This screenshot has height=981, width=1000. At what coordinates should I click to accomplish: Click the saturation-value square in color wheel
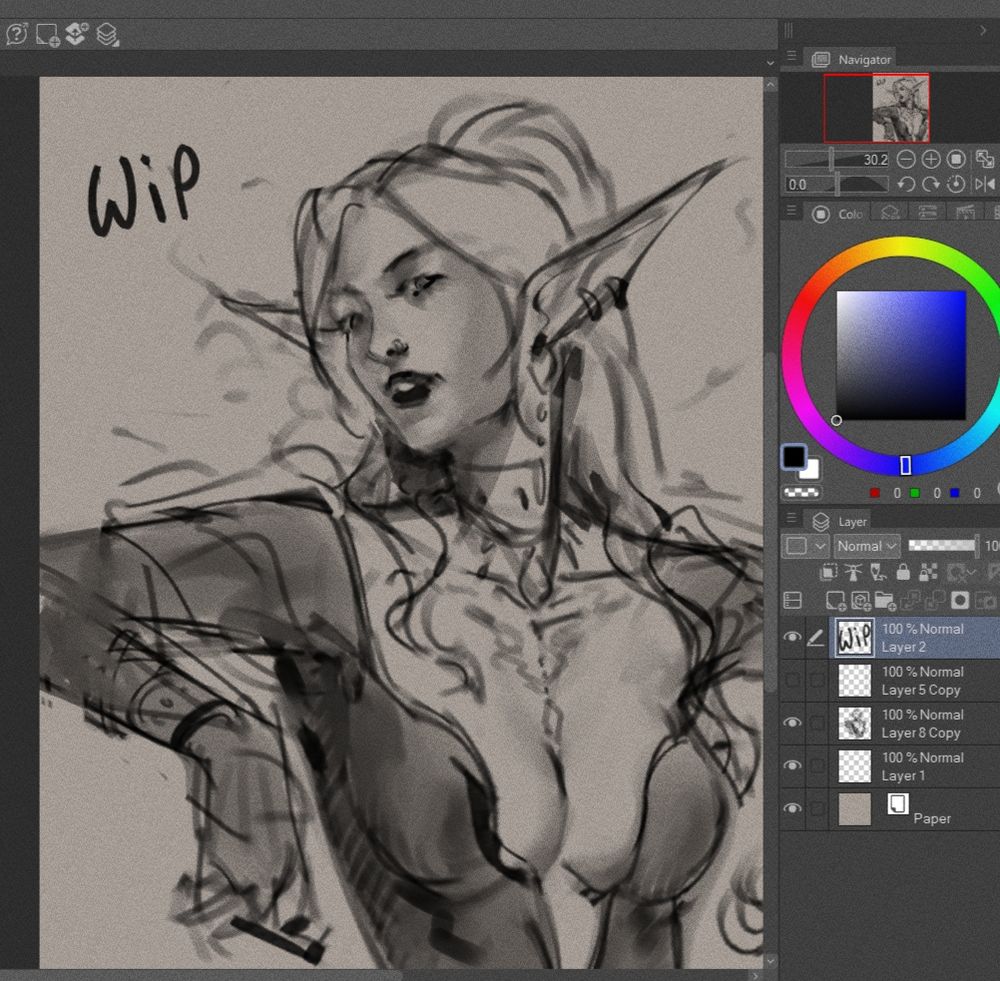tap(901, 355)
